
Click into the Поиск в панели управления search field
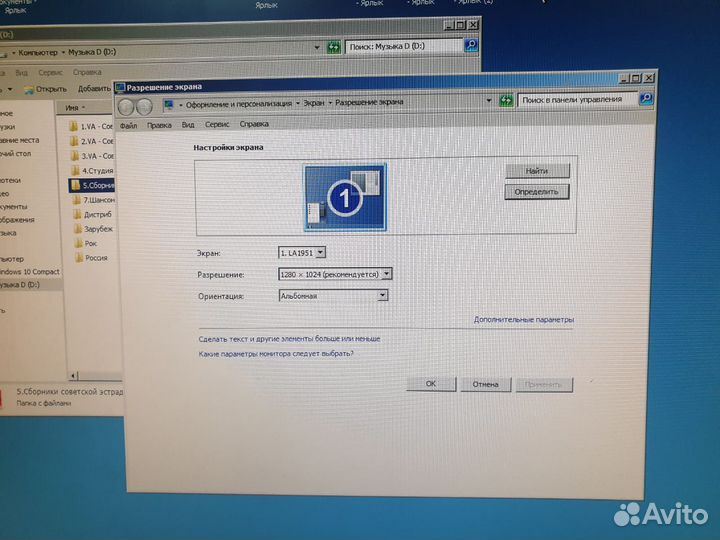coord(575,100)
